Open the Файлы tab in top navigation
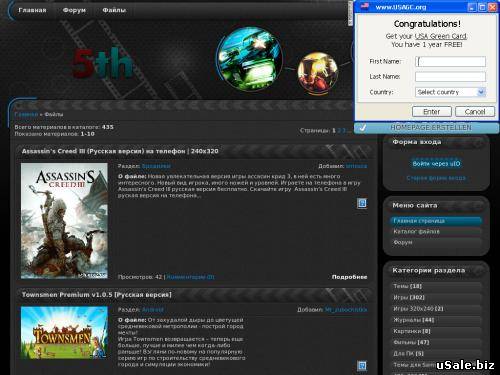 point(114,10)
